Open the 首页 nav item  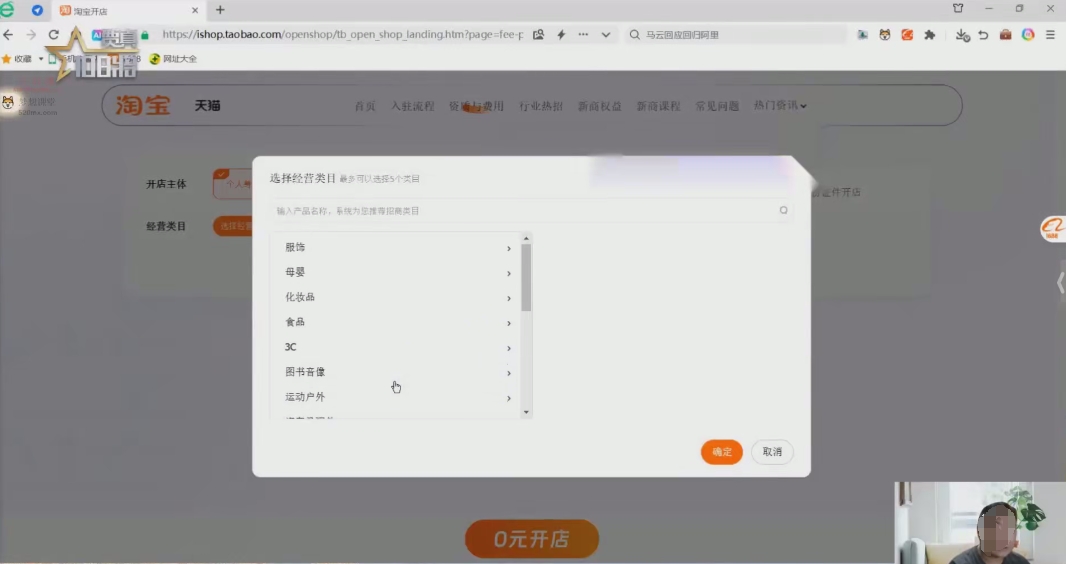click(x=365, y=106)
